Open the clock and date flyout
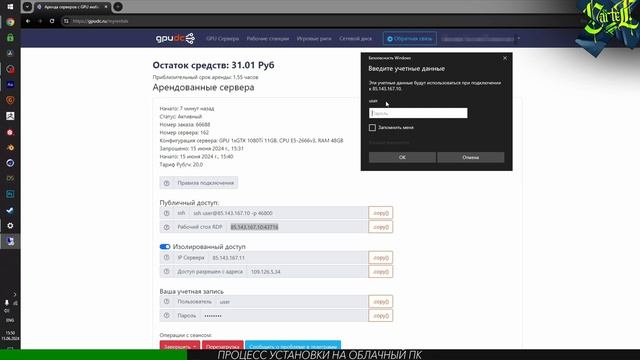The width and height of the screenshot is (640, 360). pos(10,336)
